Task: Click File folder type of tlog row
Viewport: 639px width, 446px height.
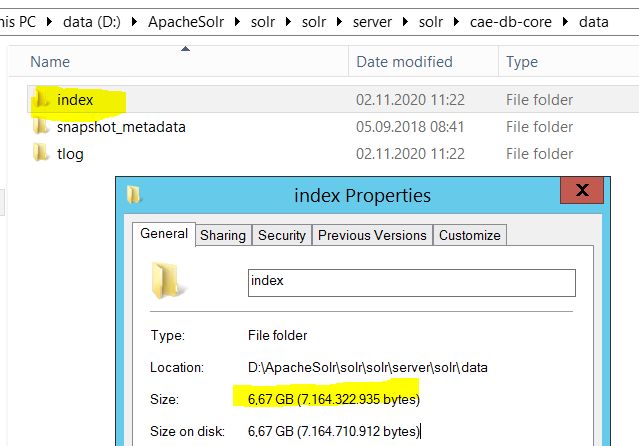Action: pyautogui.click(x=539, y=154)
